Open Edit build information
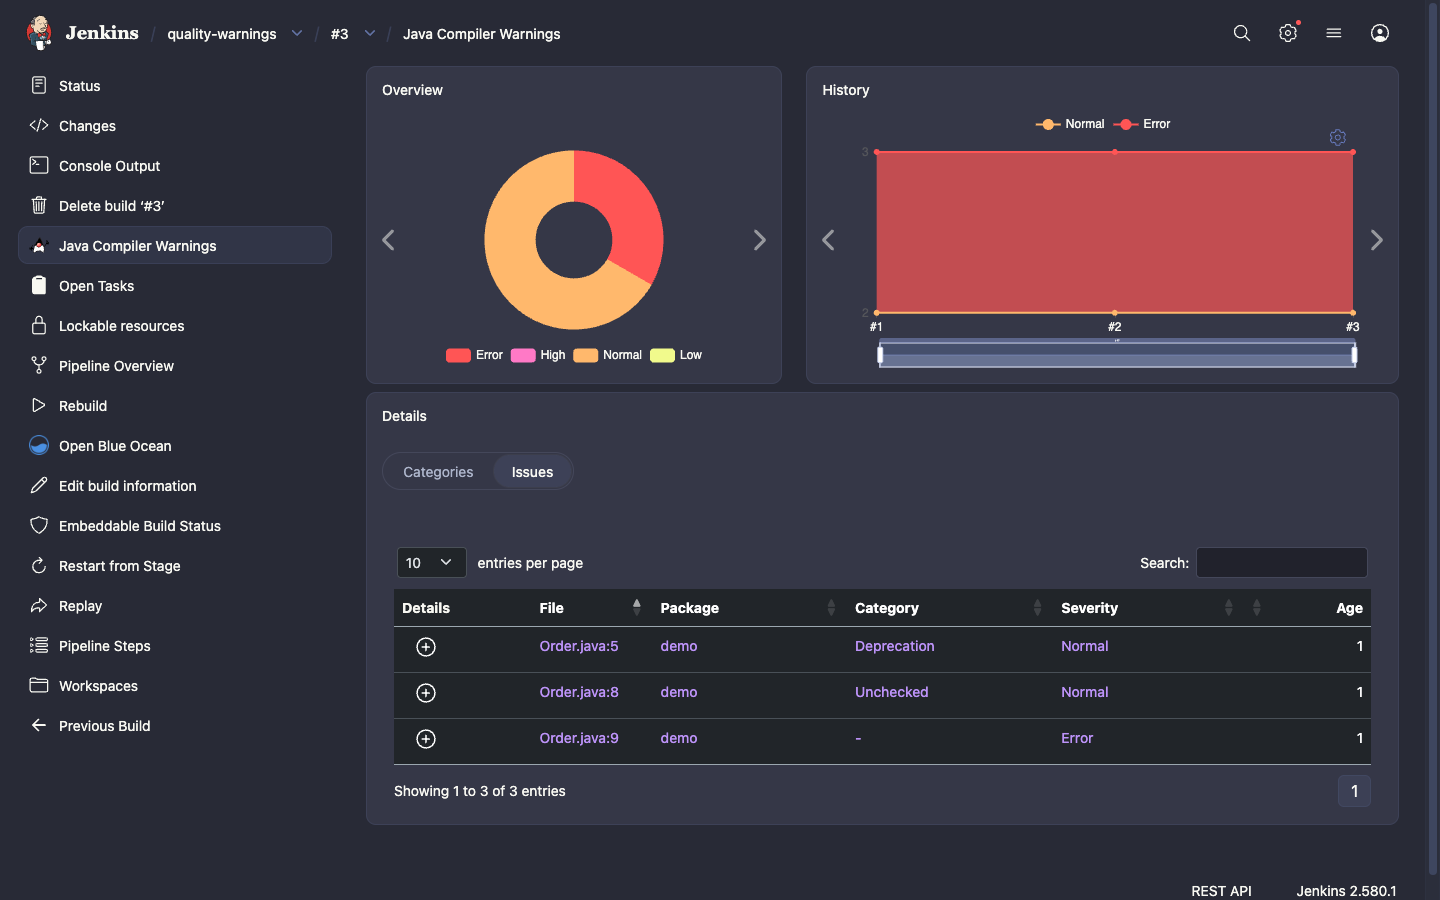1440x900 pixels. coord(175,486)
